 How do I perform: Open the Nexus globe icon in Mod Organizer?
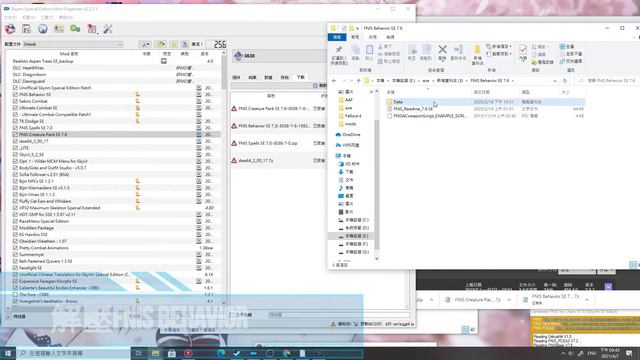[42, 29]
